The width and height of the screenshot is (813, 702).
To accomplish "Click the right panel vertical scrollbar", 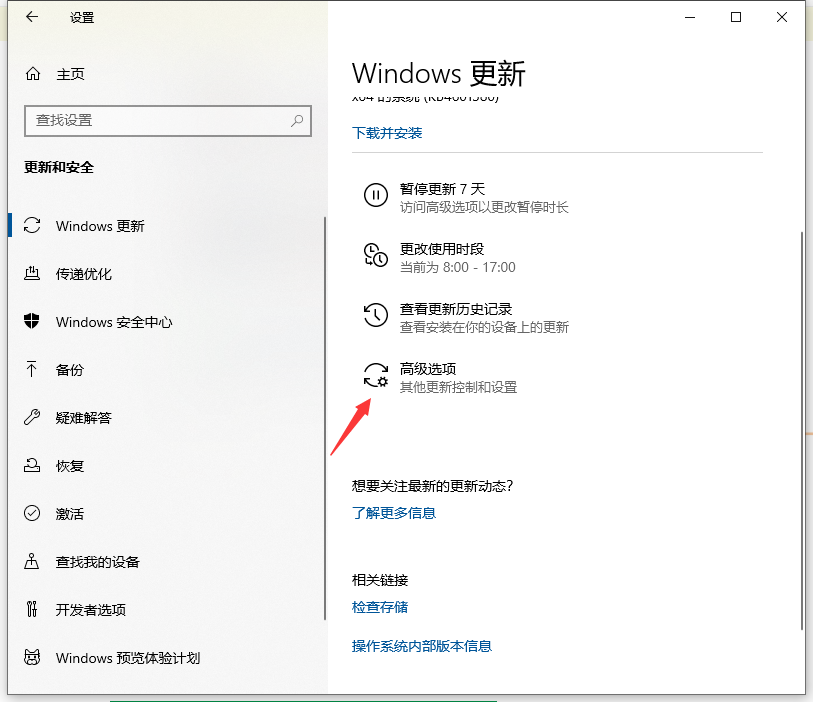I will (800, 430).
